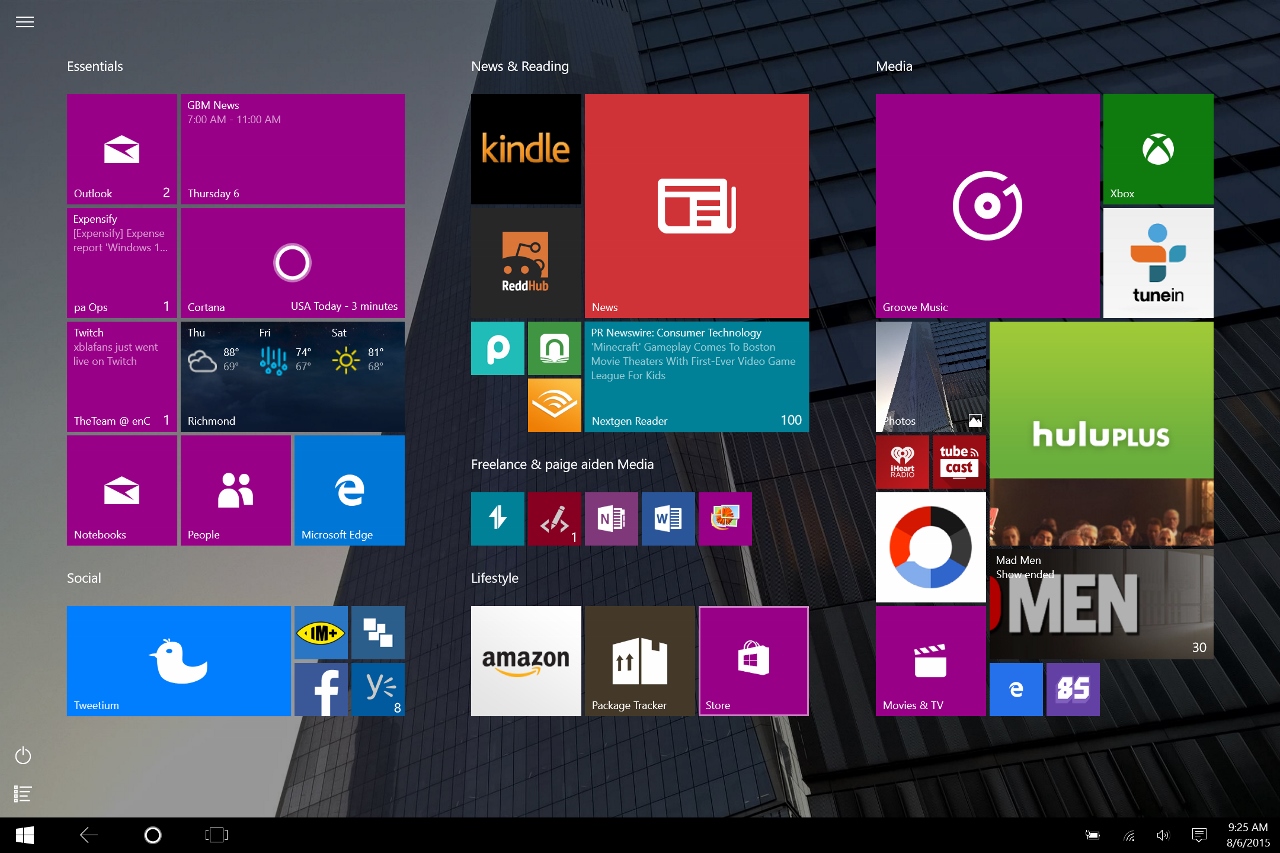Open the Store tile
Screen dimensions: 1280x853
754,661
